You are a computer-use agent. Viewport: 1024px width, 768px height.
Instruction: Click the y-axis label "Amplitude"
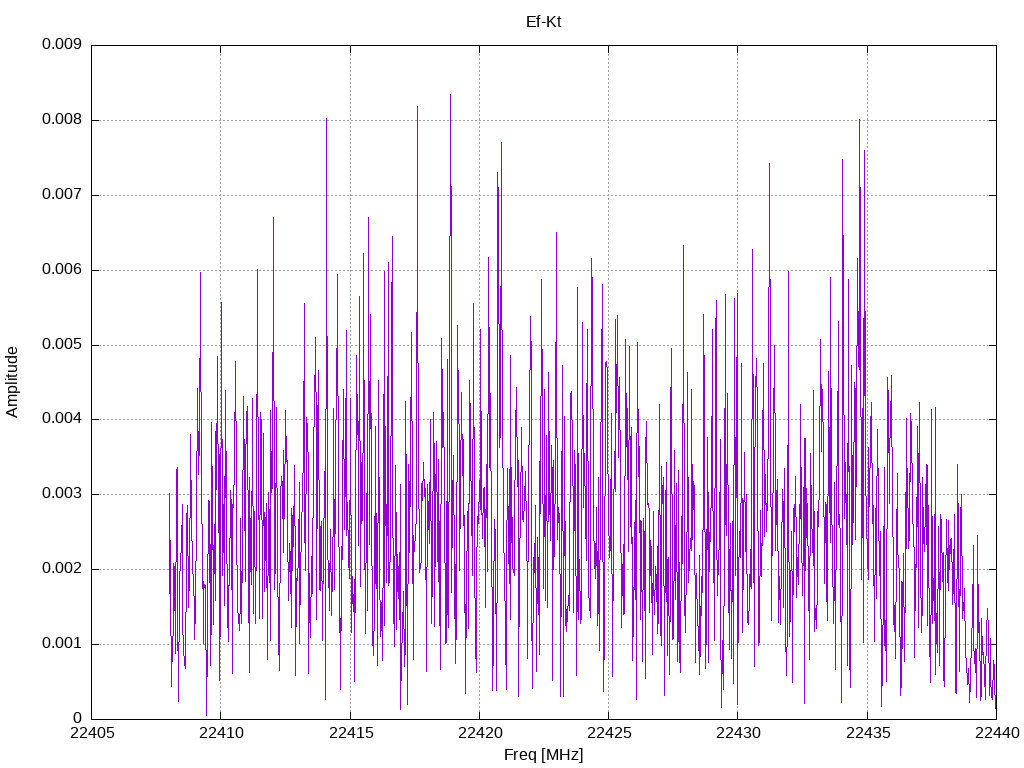[12, 382]
